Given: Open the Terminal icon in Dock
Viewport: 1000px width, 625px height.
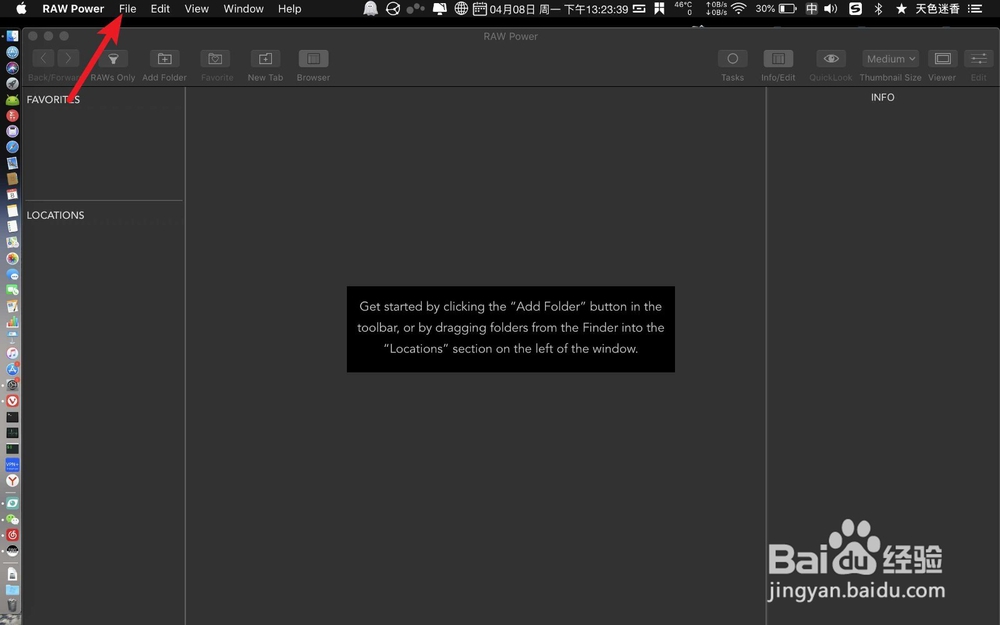Looking at the screenshot, I should [12, 416].
